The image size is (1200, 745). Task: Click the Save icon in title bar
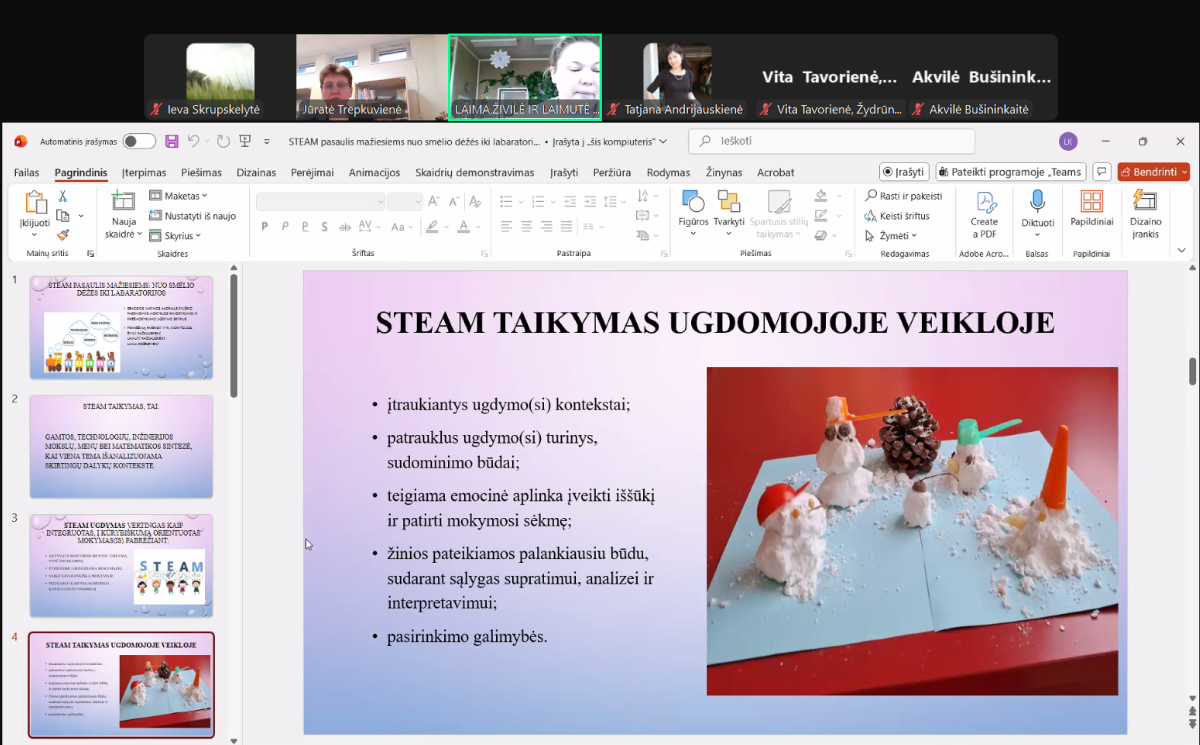[172, 141]
